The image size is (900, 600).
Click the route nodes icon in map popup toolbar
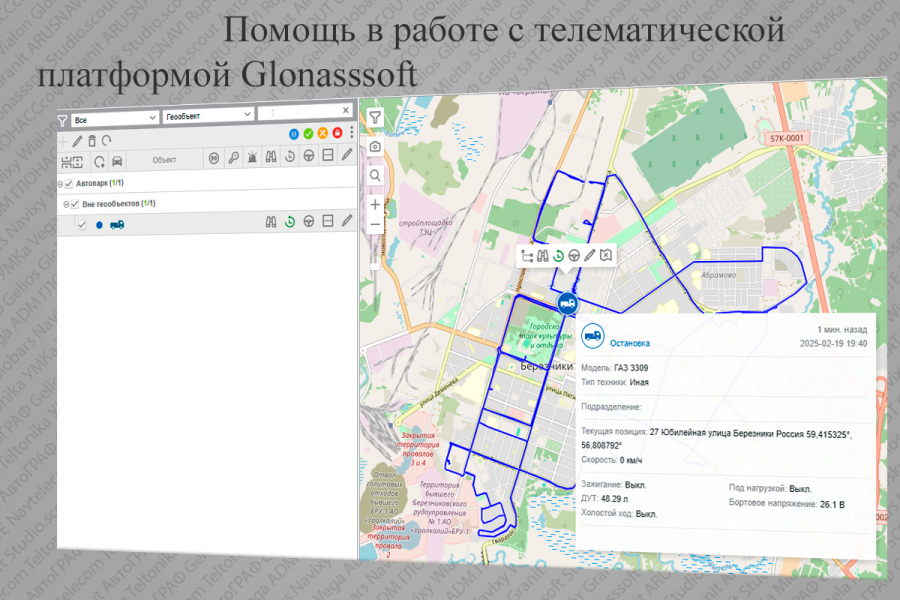pos(527,257)
